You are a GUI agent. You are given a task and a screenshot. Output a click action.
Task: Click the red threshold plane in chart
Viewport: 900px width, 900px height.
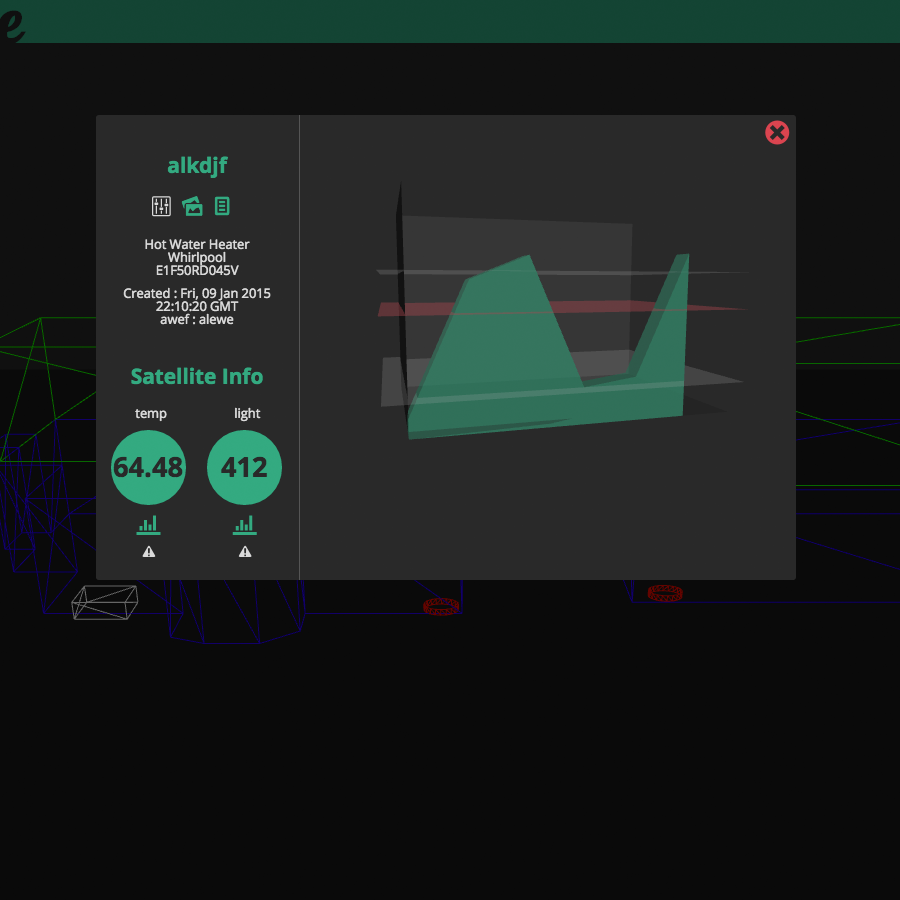tap(562, 308)
